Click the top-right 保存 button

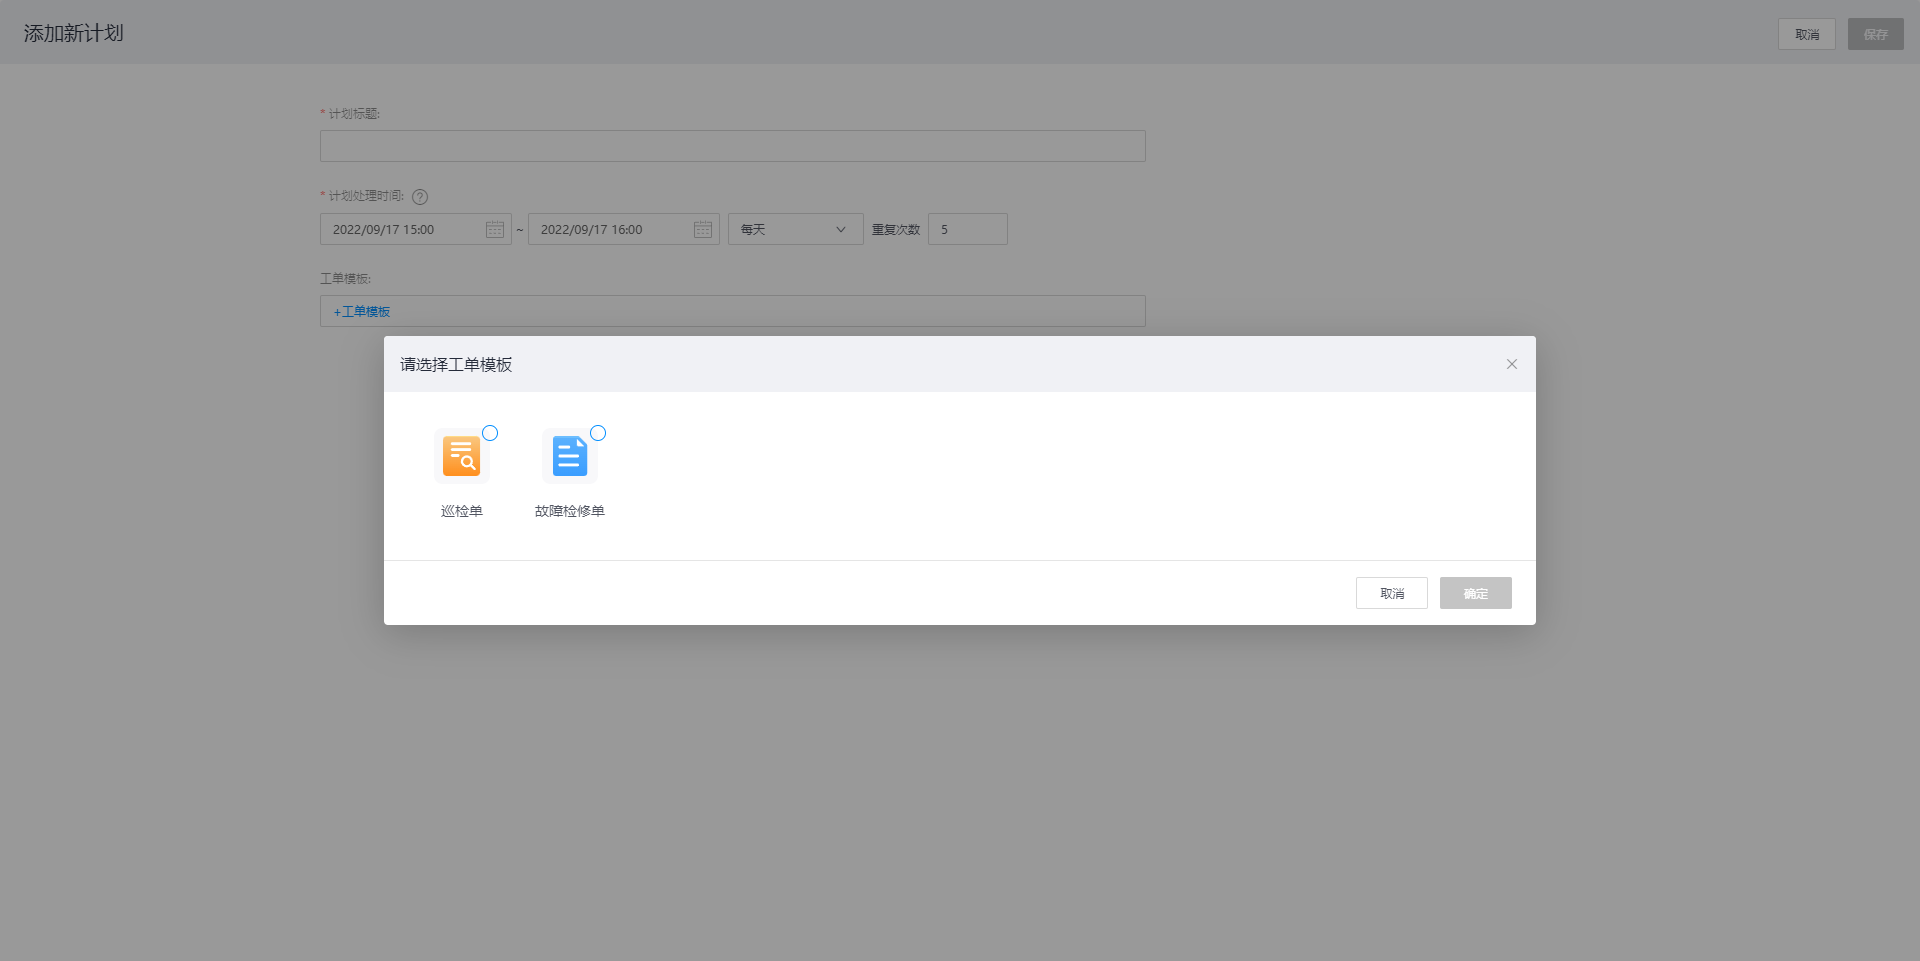[1875, 34]
